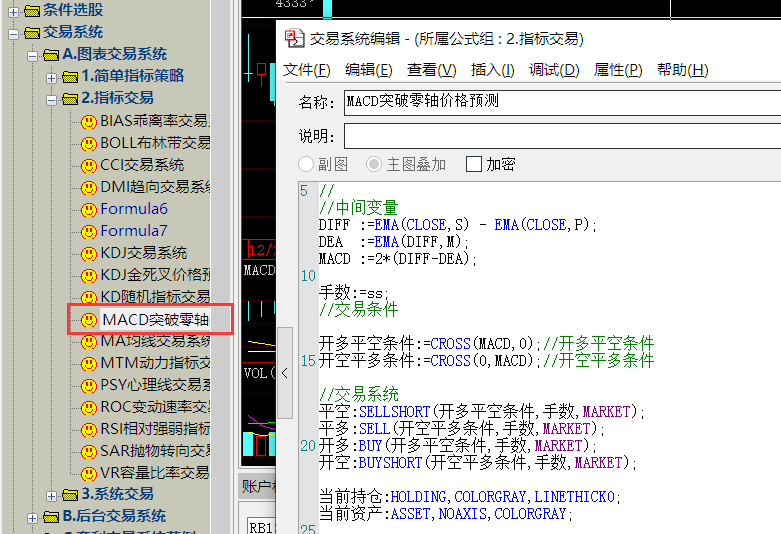Click the 条件选股 folder icon

coord(32,10)
